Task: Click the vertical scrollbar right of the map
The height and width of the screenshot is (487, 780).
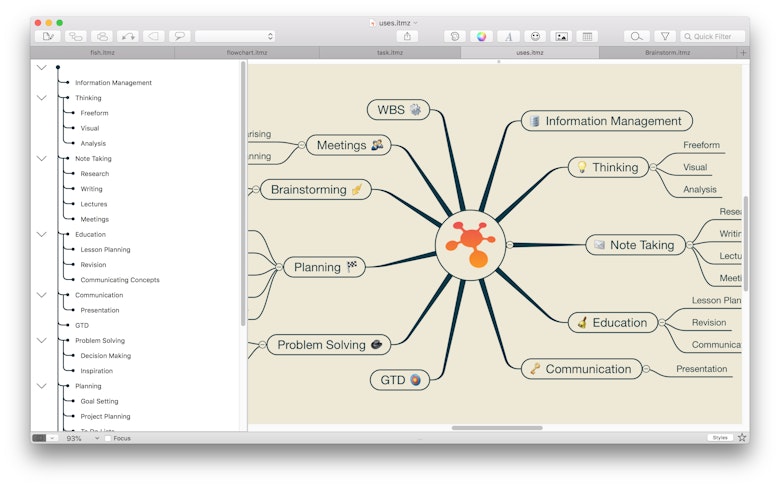Action: tap(746, 244)
